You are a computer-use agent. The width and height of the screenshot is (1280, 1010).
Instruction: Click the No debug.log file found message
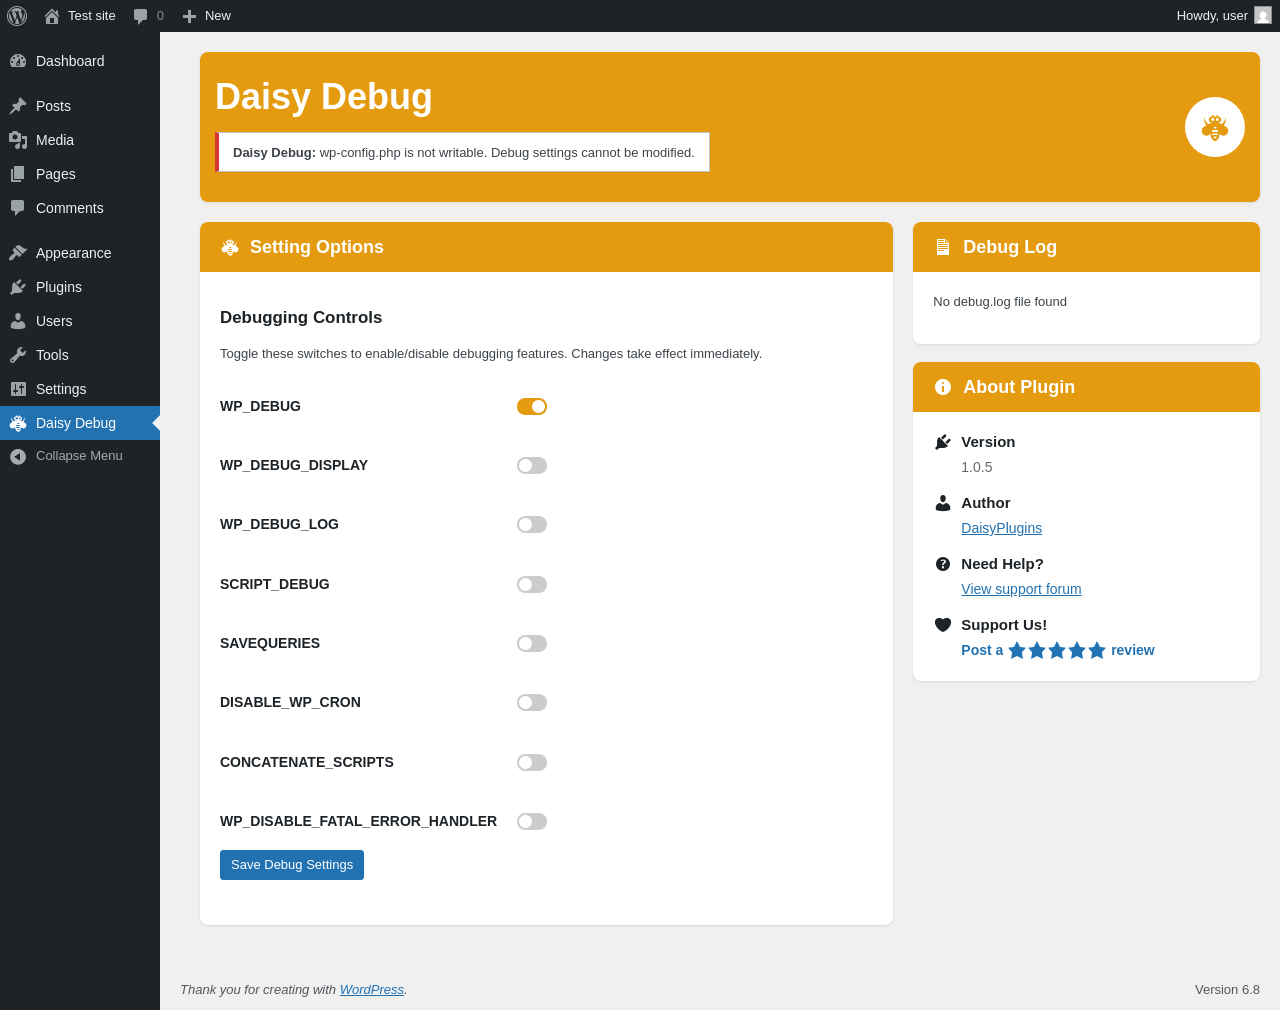click(x=1000, y=302)
